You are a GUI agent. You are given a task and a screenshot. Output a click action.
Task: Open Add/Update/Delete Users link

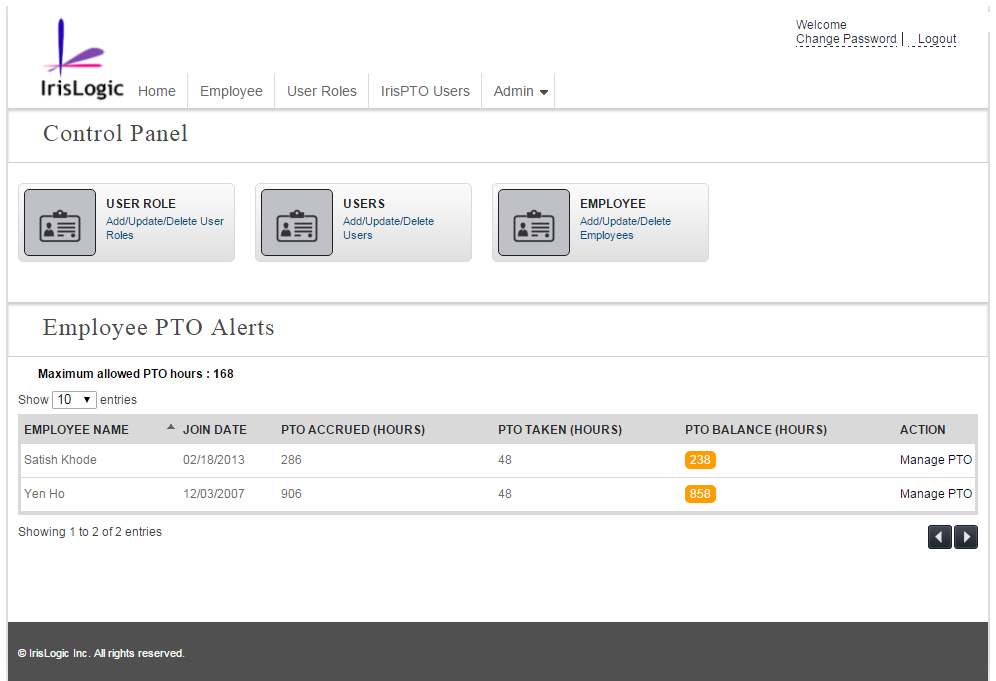click(x=389, y=228)
